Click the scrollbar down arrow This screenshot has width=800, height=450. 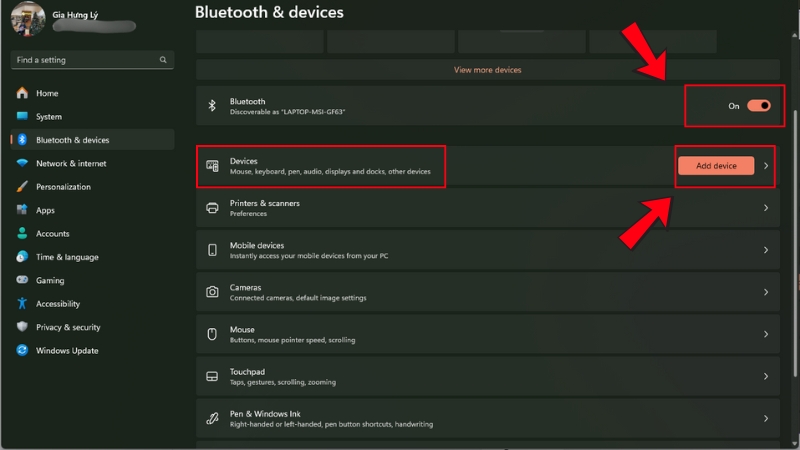point(795,443)
